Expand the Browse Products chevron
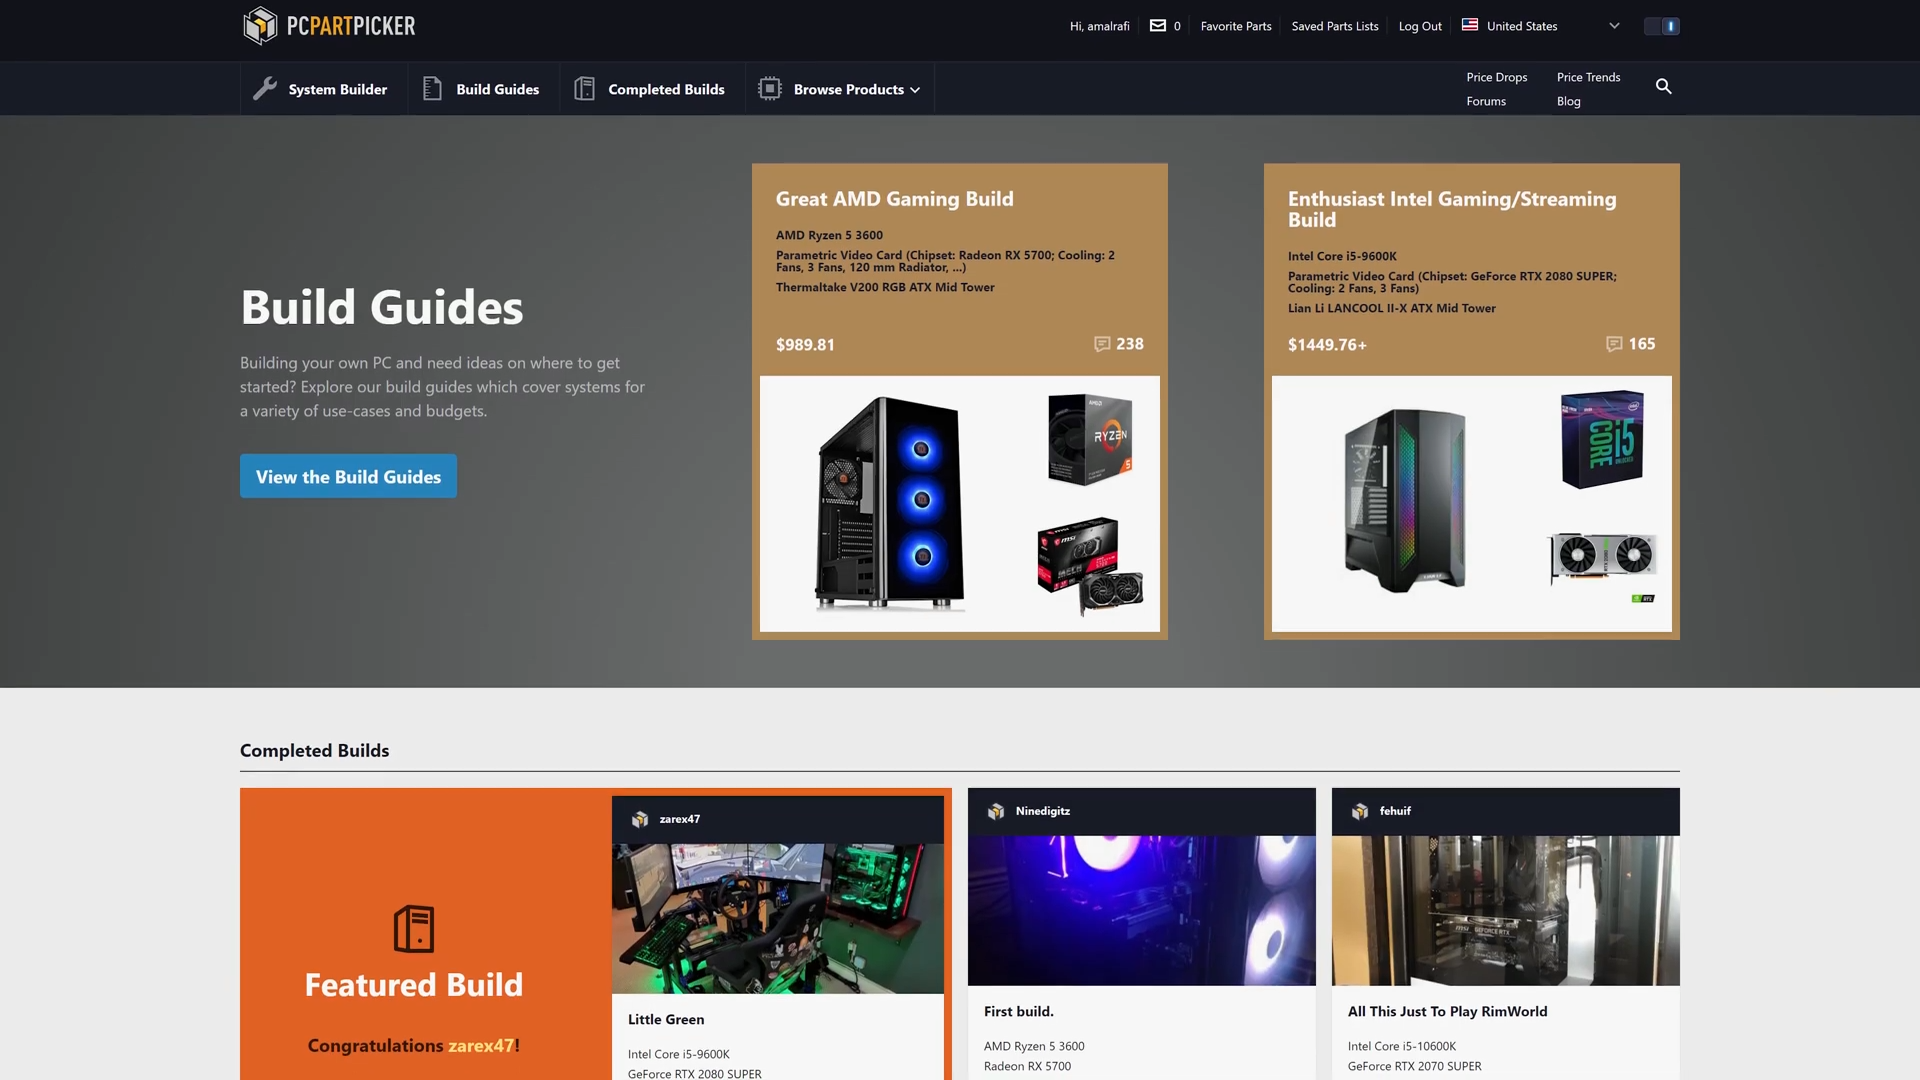 [x=914, y=90]
